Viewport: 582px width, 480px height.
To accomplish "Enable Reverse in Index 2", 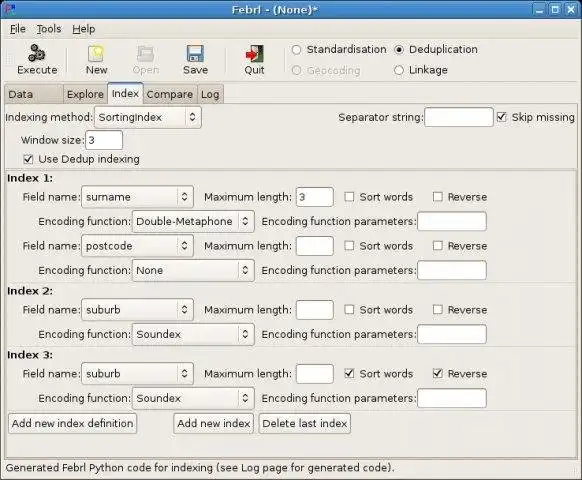I will [x=438, y=310].
